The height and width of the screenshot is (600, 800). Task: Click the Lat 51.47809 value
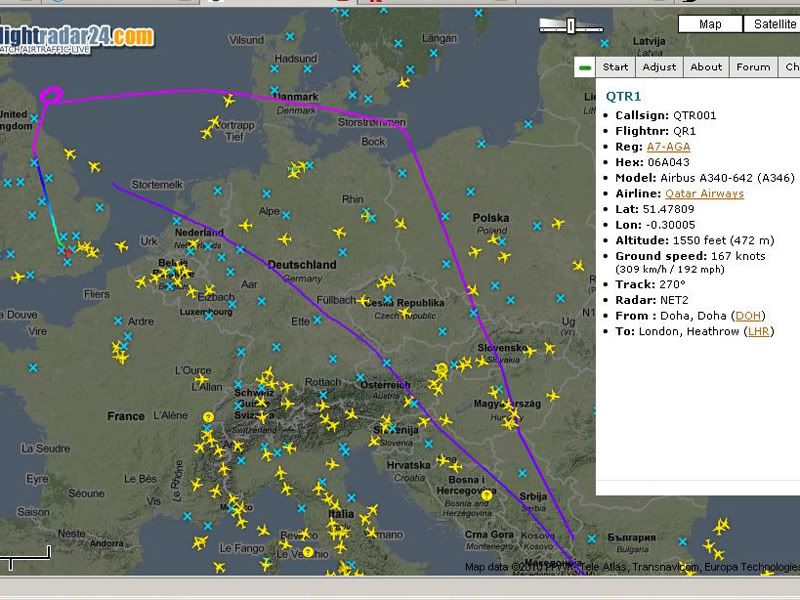click(x=668, y=209)
